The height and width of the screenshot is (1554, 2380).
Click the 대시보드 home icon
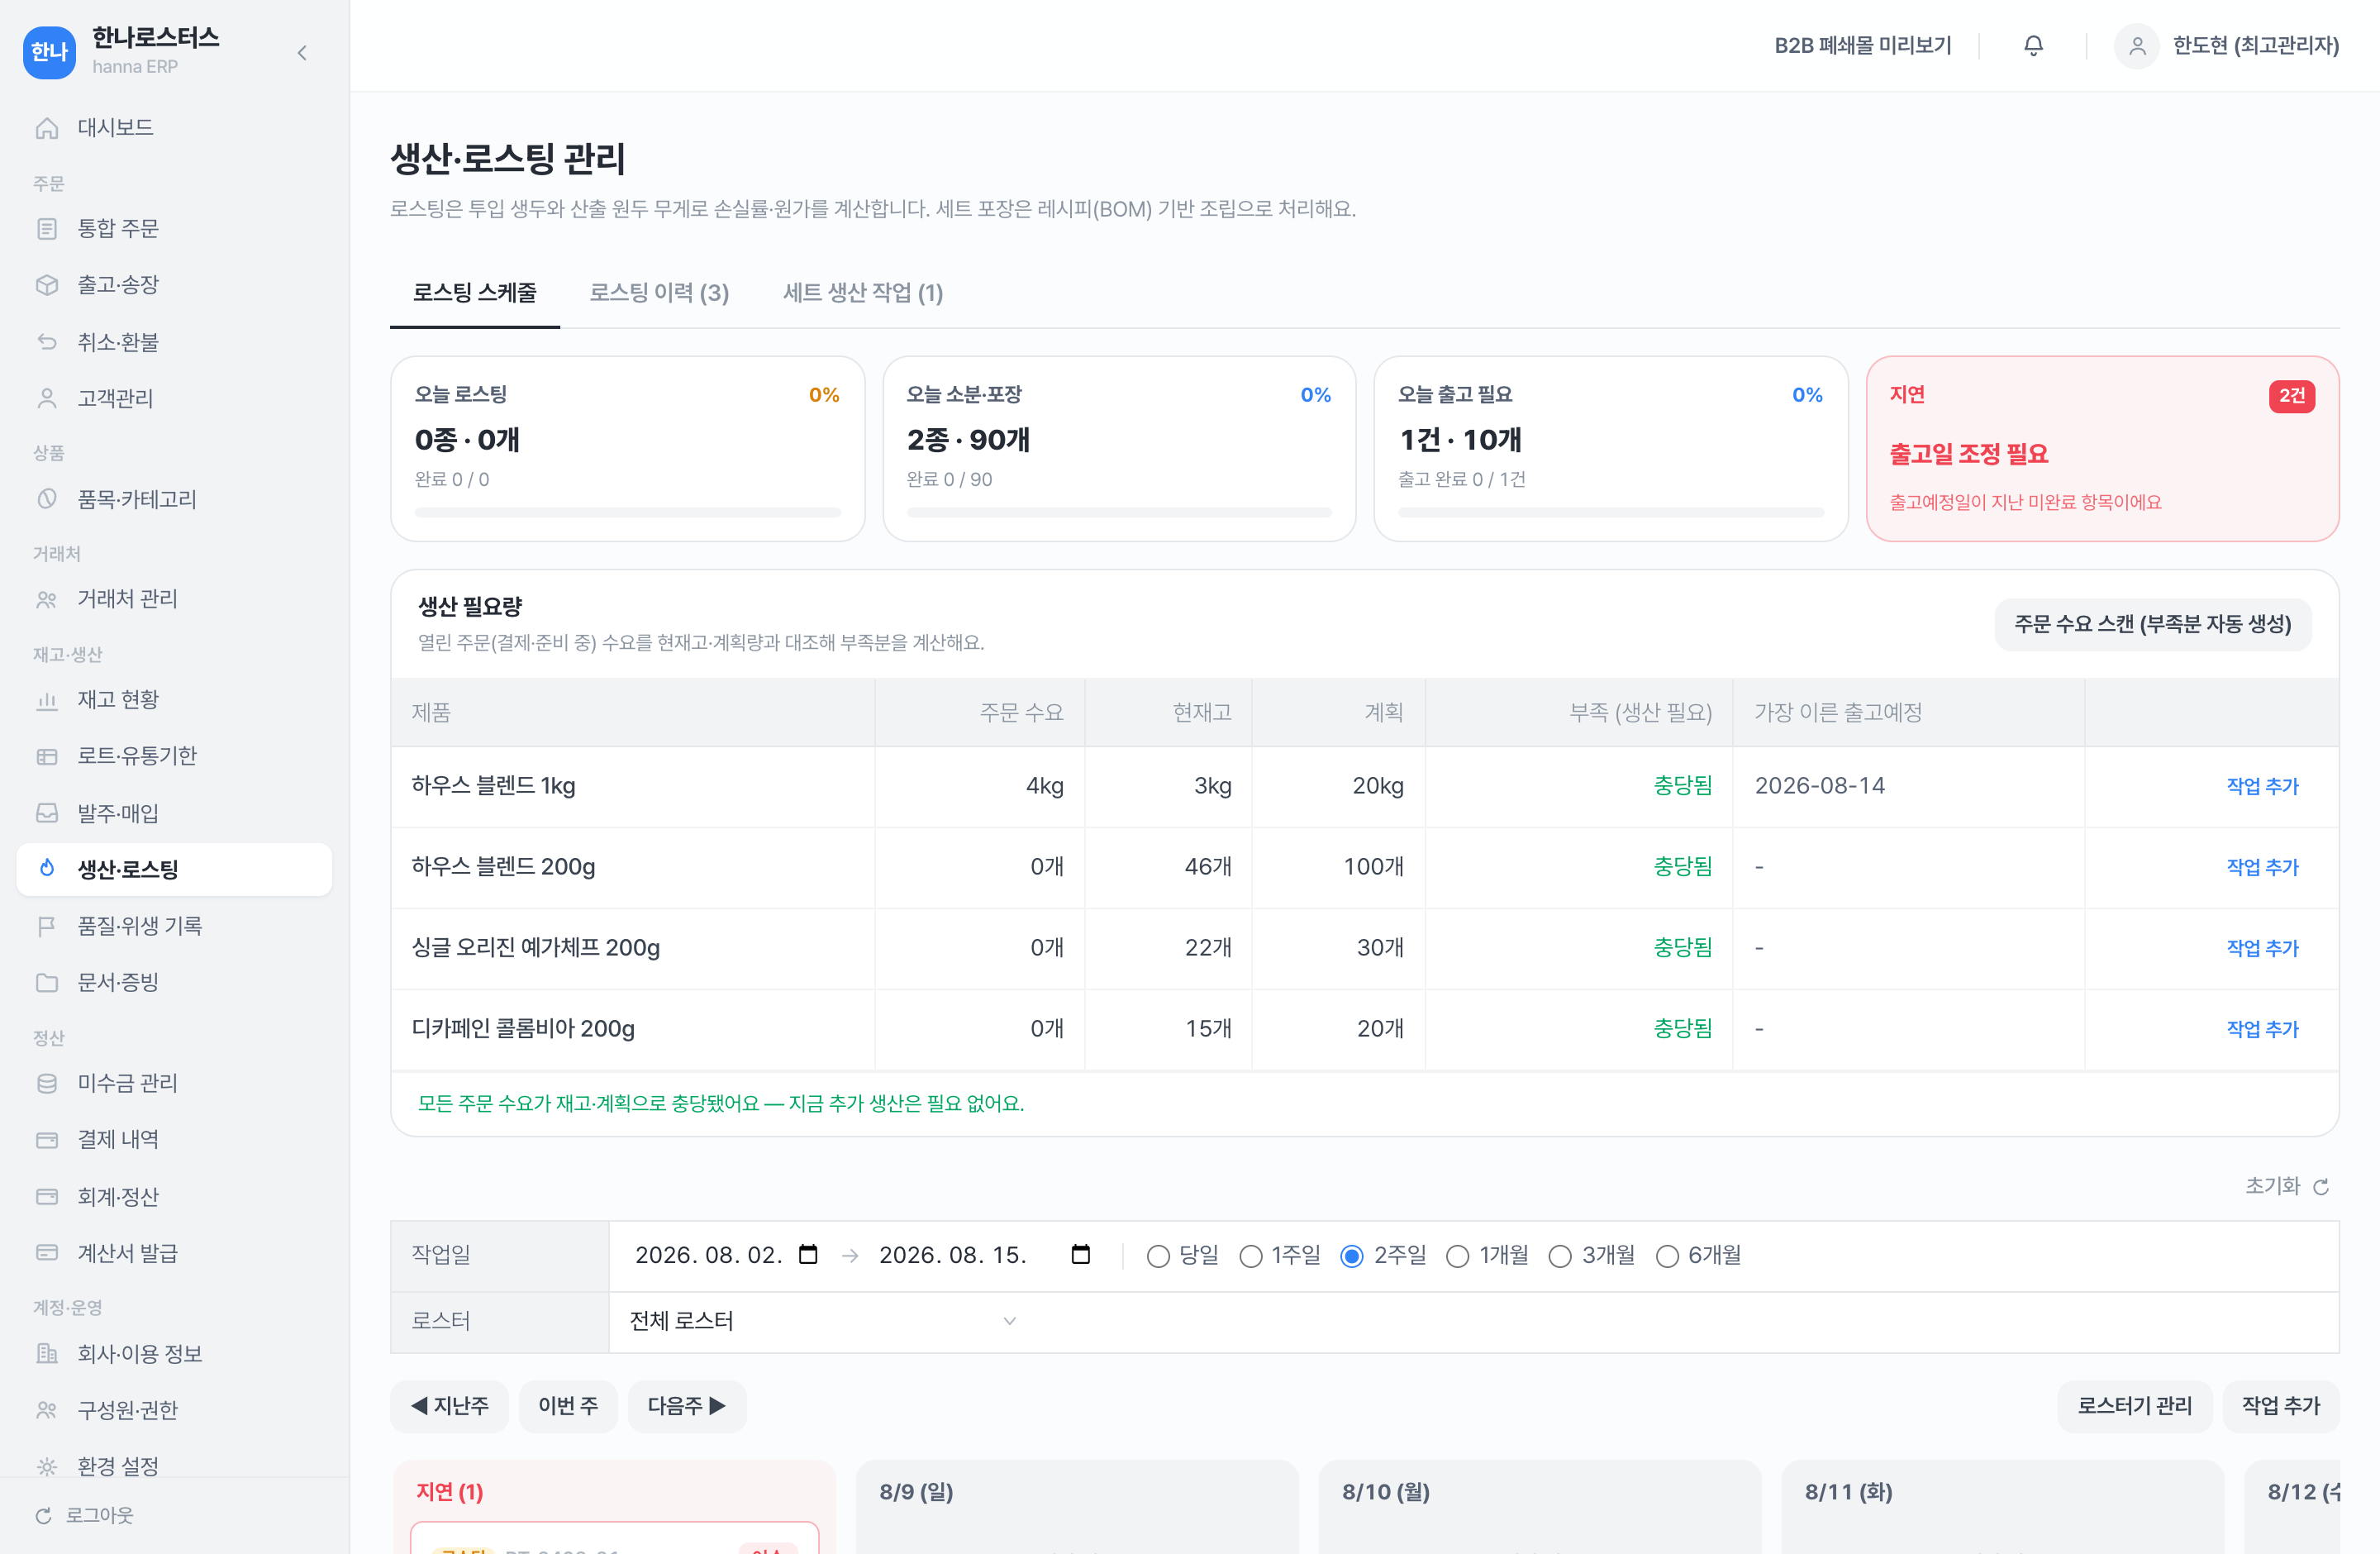(47, 128)
